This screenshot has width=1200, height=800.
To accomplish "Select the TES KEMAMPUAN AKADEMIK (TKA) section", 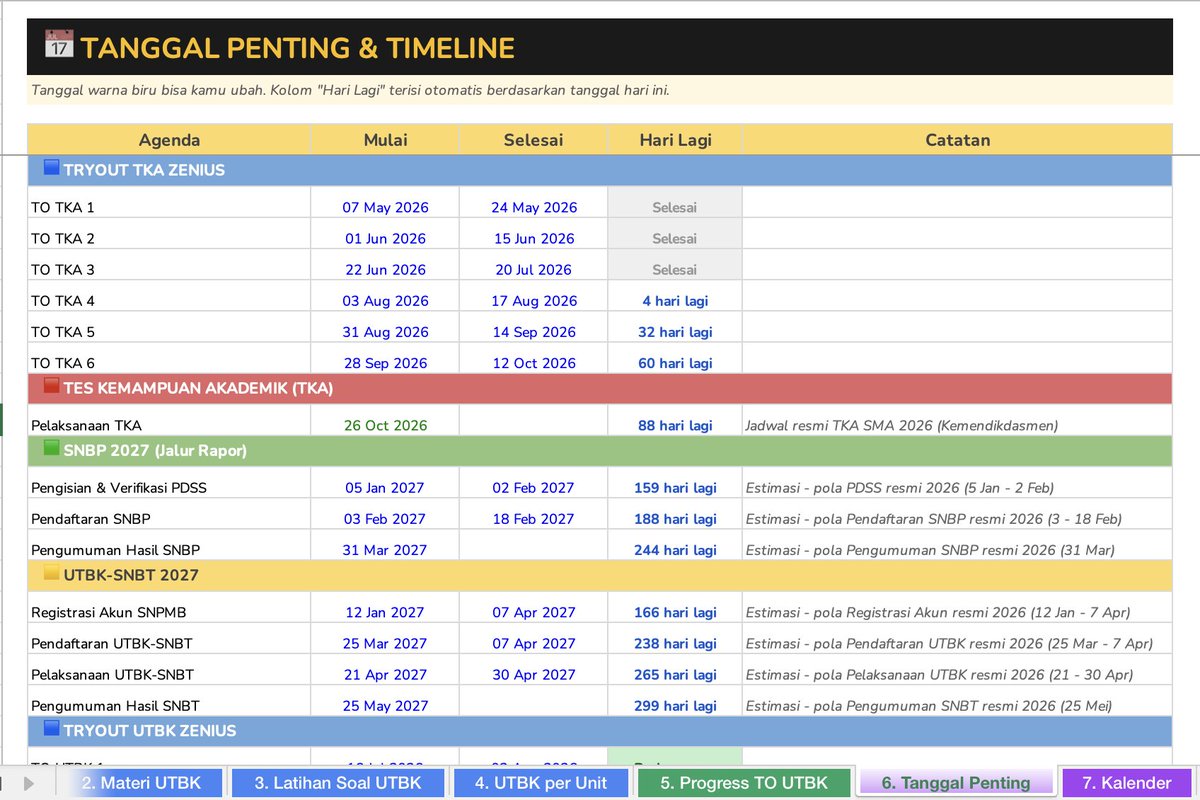I will point(599,388).
